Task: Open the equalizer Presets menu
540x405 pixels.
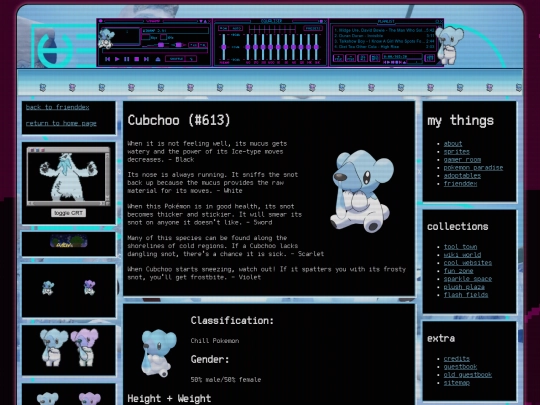Action: [313, 28]
